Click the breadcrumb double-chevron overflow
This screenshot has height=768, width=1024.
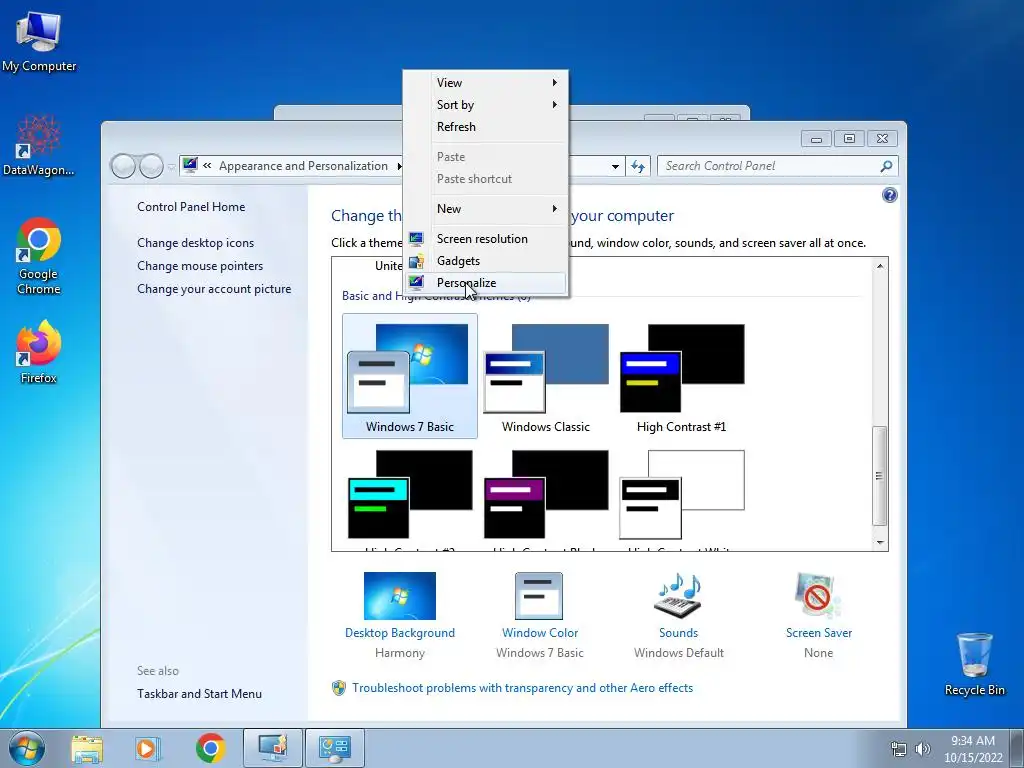point(207,166)
